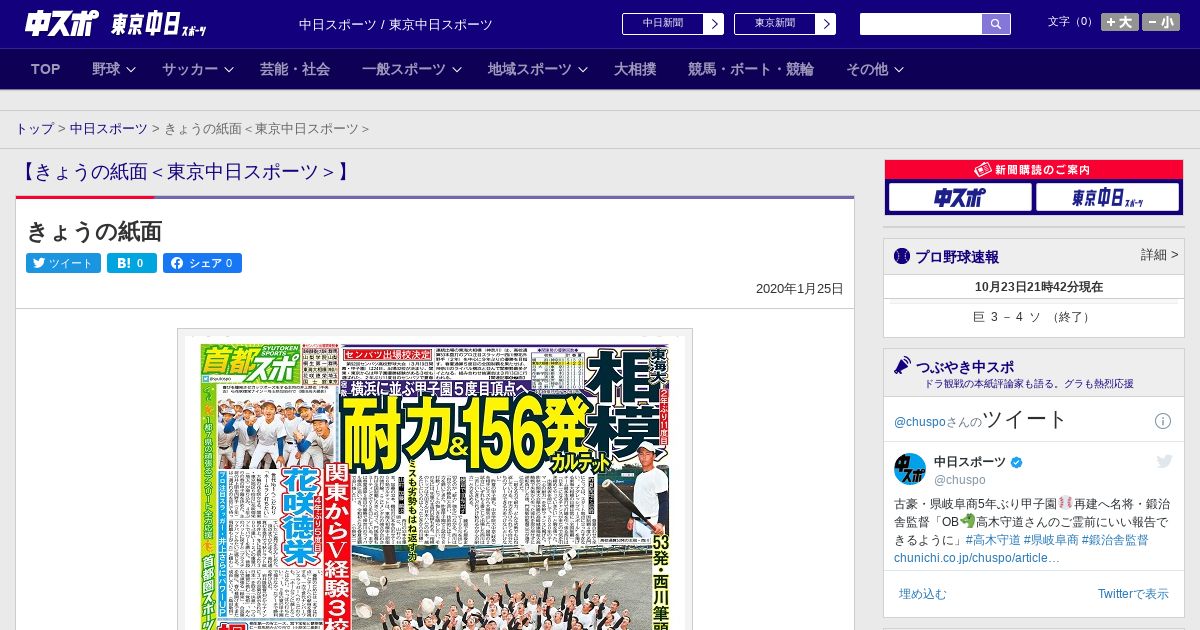Open the newspaper front page image
Screen dimensions: 1200x630
click(435, 480)
